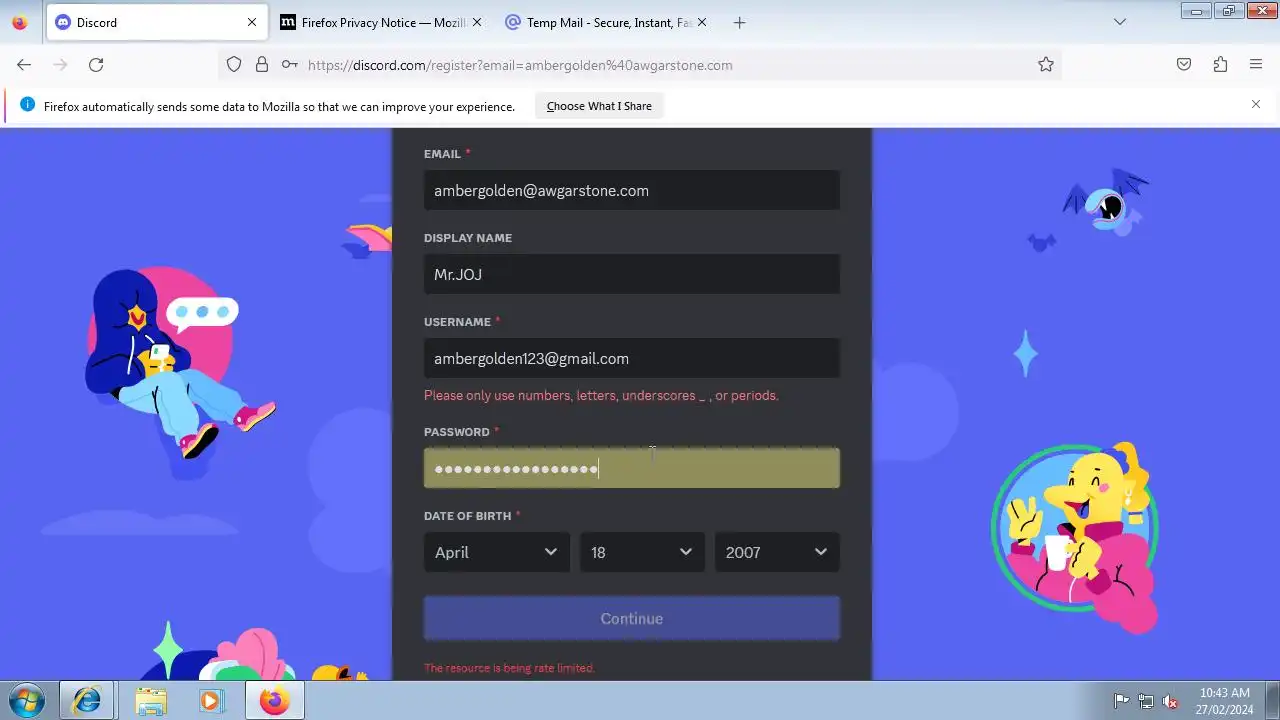Click the PASSWORD label
The width and height of the screenshot is (1280, 720).
click(x=457, y=432)
